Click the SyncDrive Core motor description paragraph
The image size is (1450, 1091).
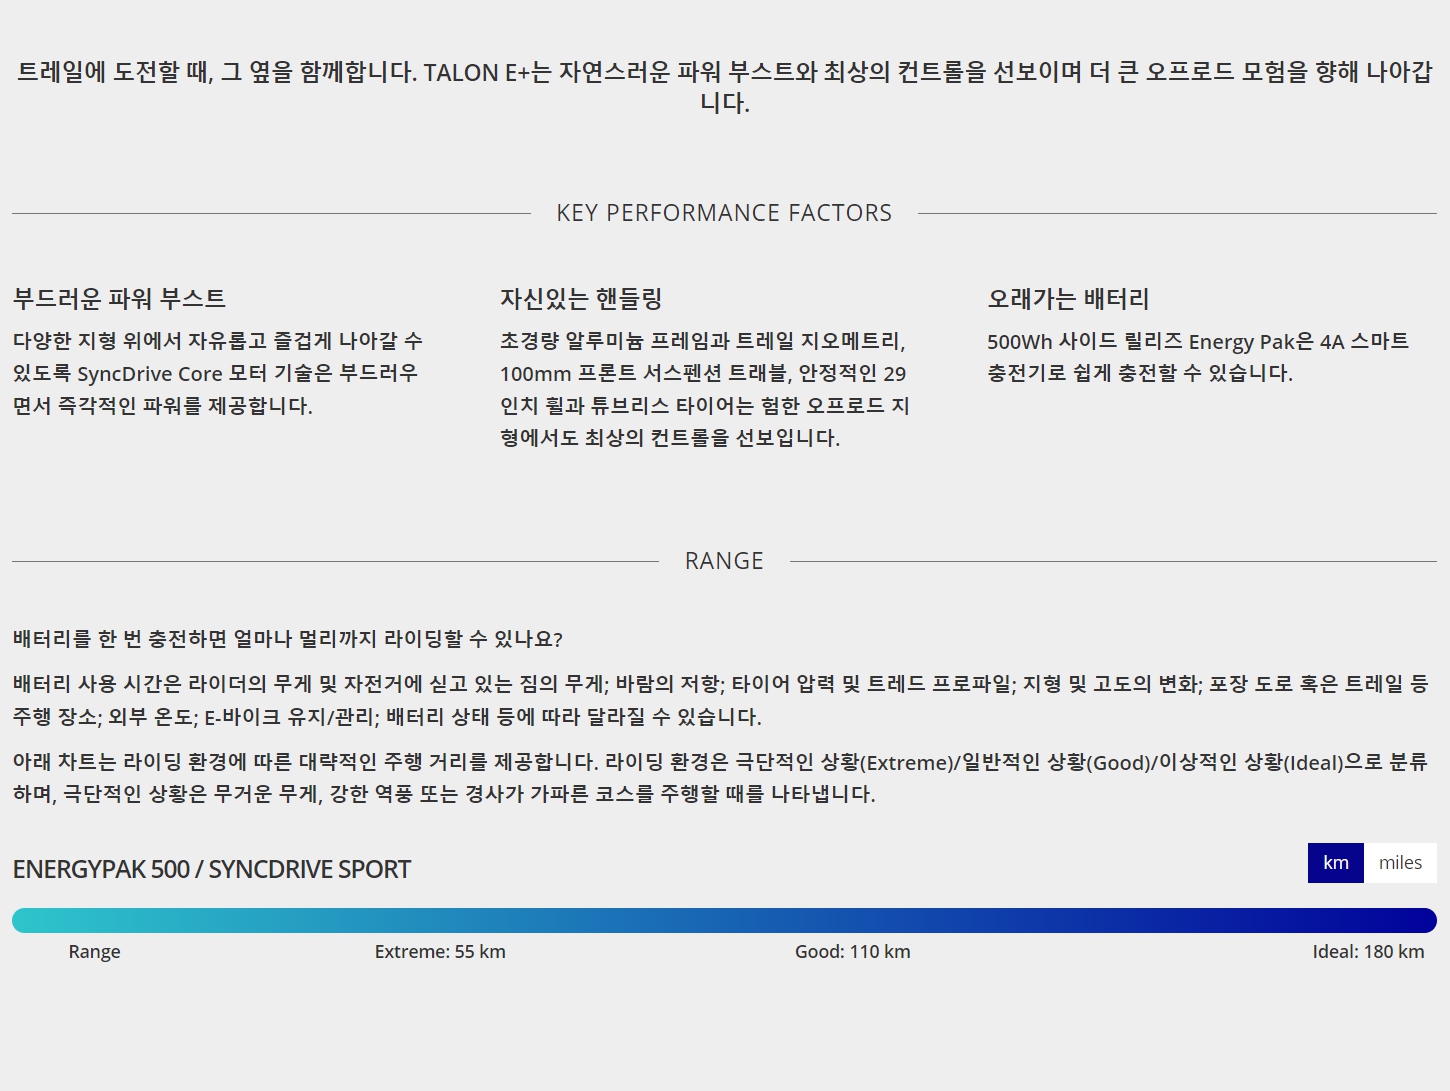(218, 373)
